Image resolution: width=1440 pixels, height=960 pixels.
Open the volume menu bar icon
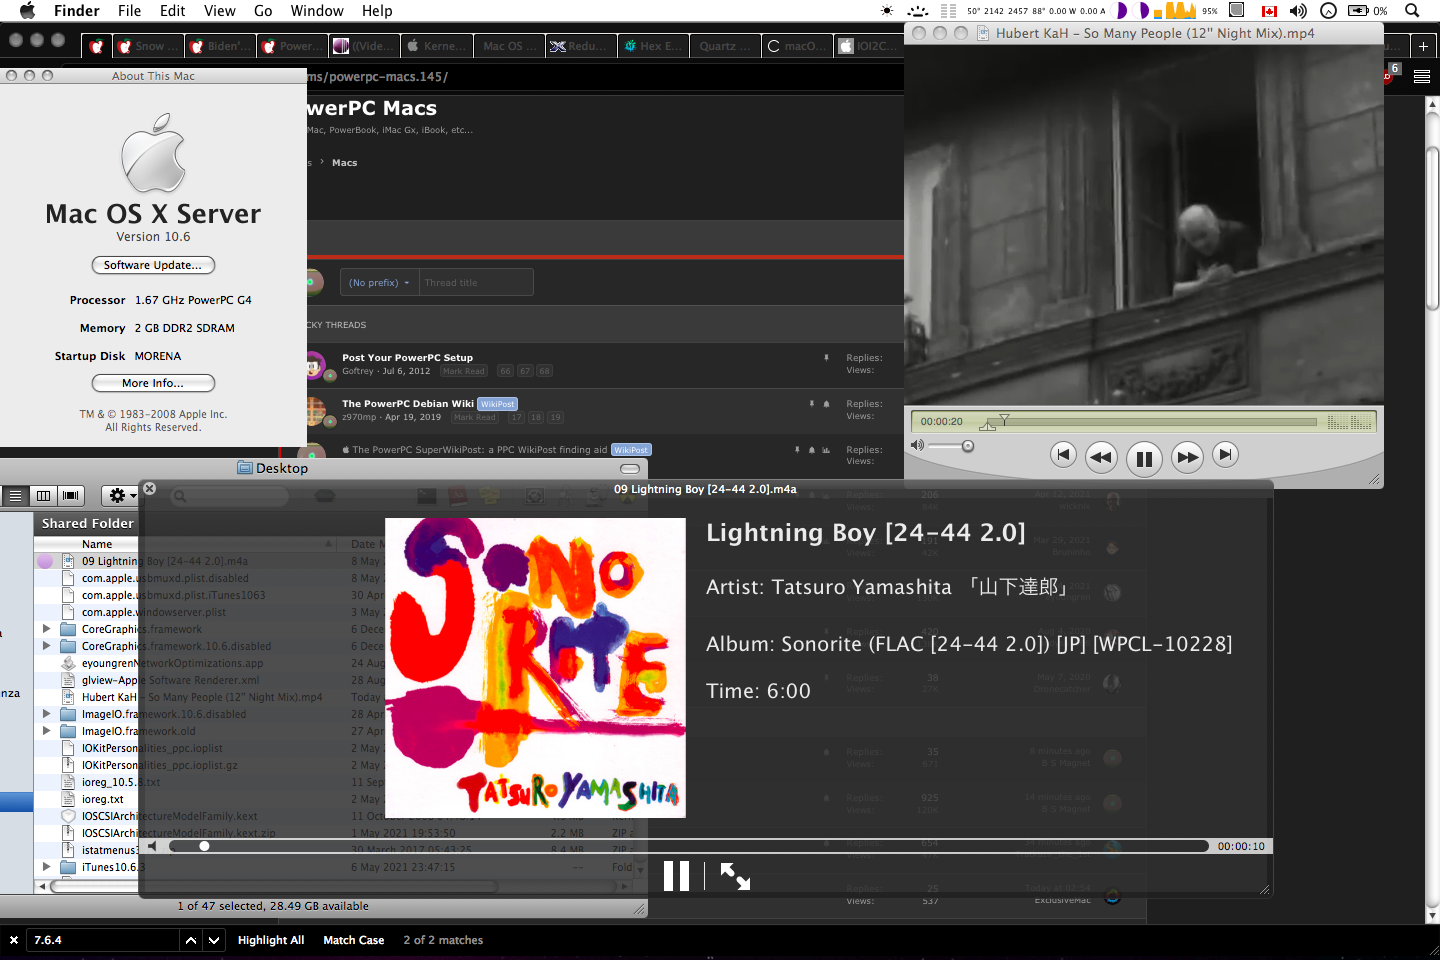(1298, 11)
